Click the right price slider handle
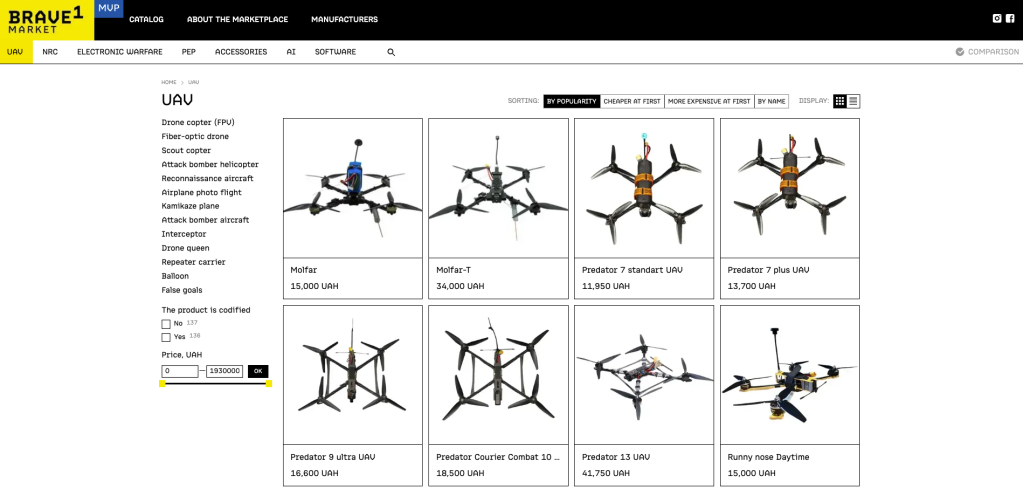This screenshot has height=489, width=1023. pyautogui.click(x=269, y=384)
